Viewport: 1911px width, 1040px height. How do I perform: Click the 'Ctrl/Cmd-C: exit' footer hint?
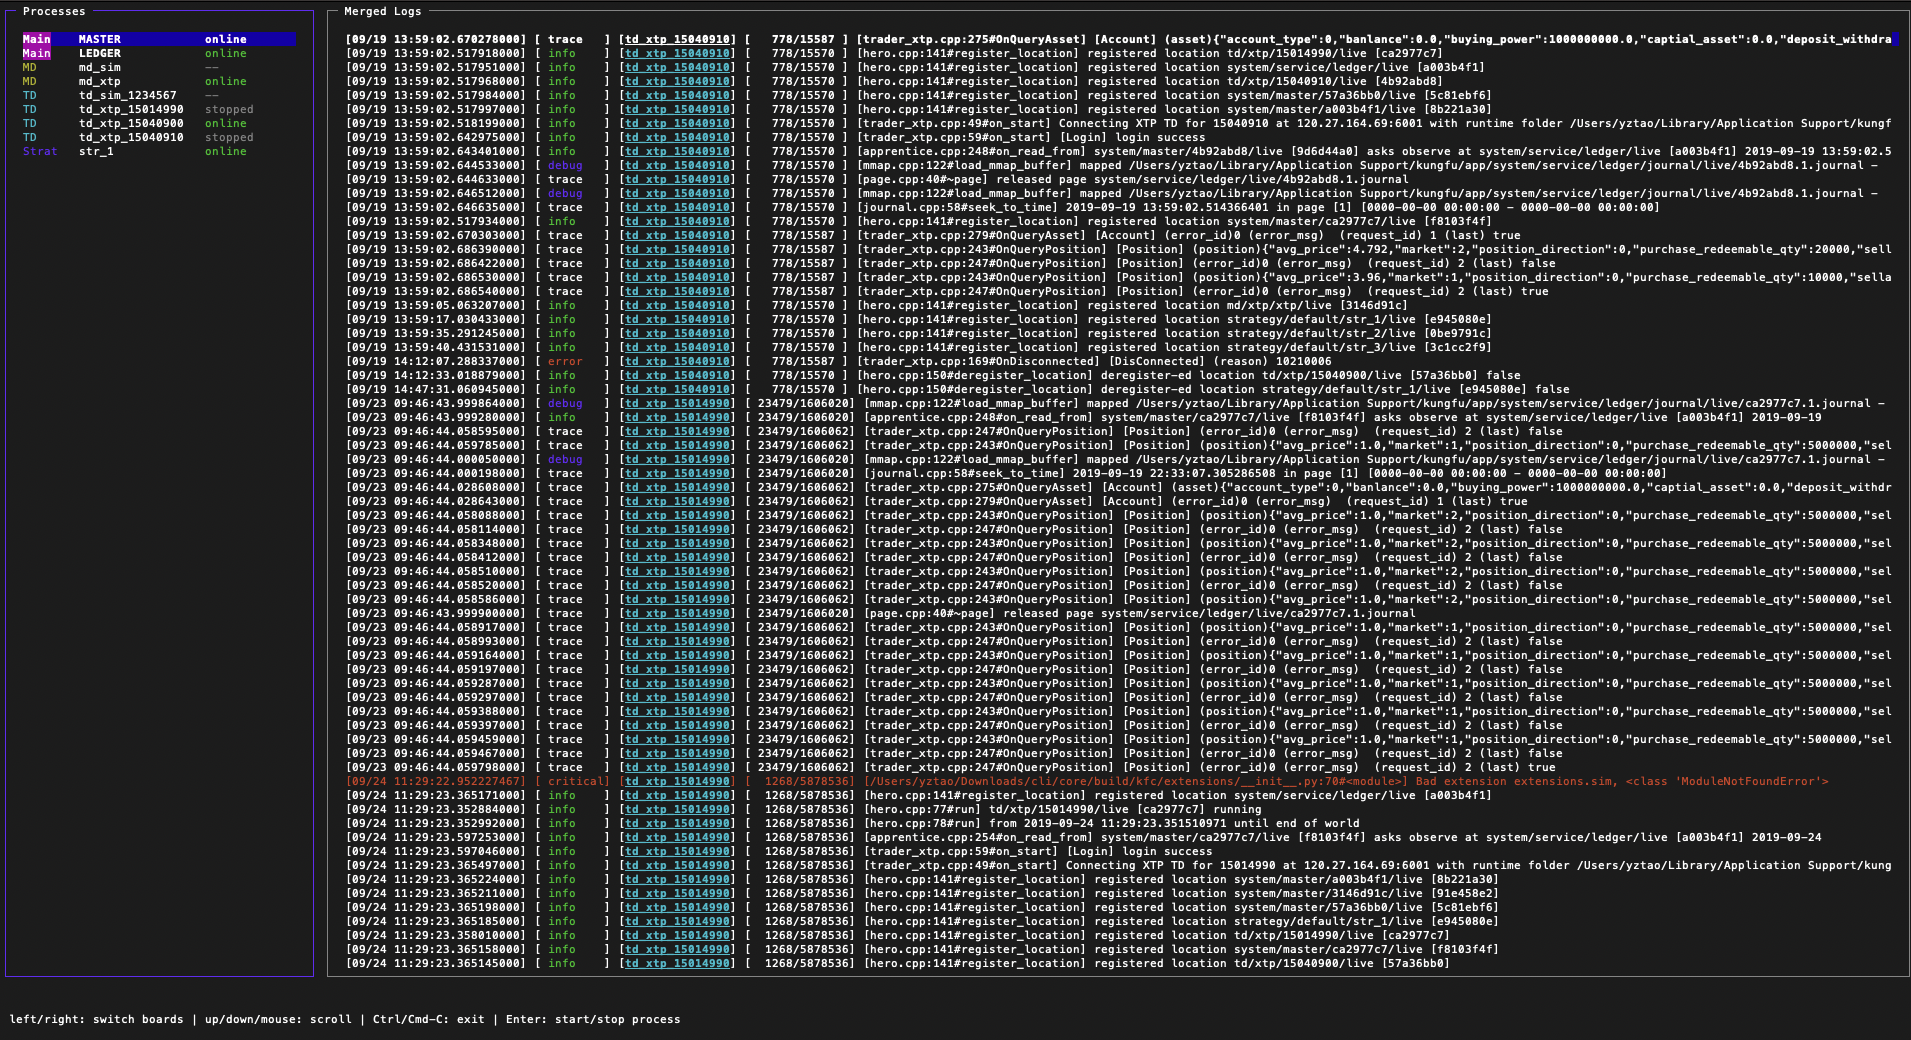click(429, 1019)
